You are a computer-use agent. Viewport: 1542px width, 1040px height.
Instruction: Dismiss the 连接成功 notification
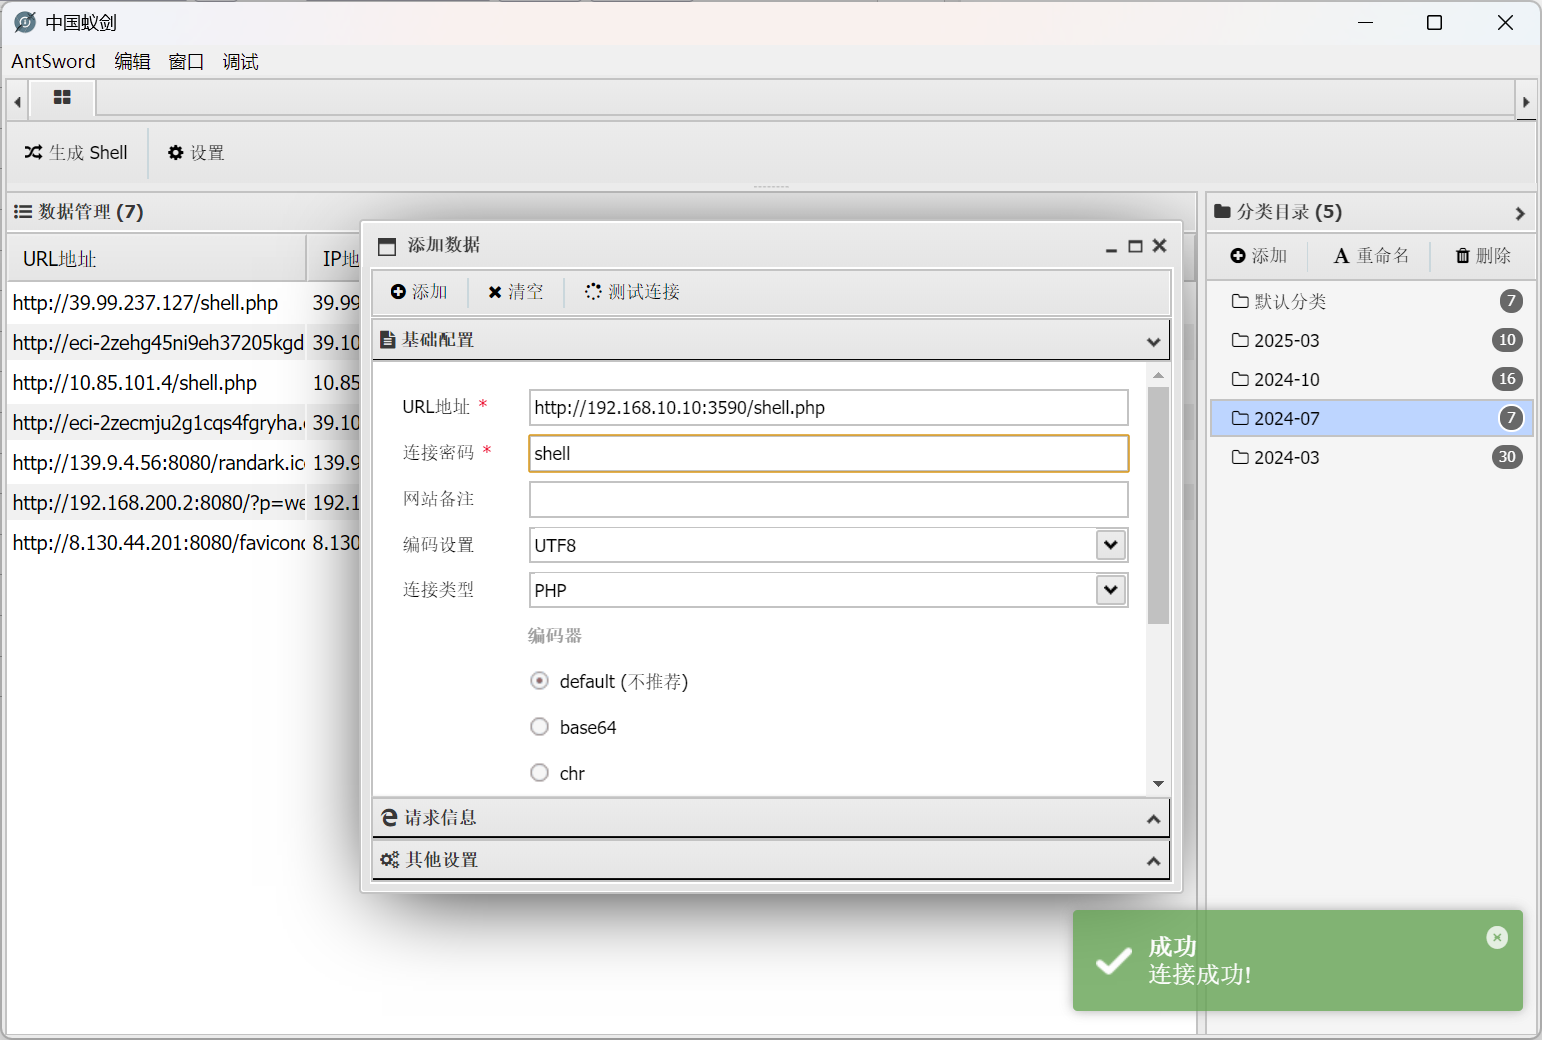[1496, 937]
